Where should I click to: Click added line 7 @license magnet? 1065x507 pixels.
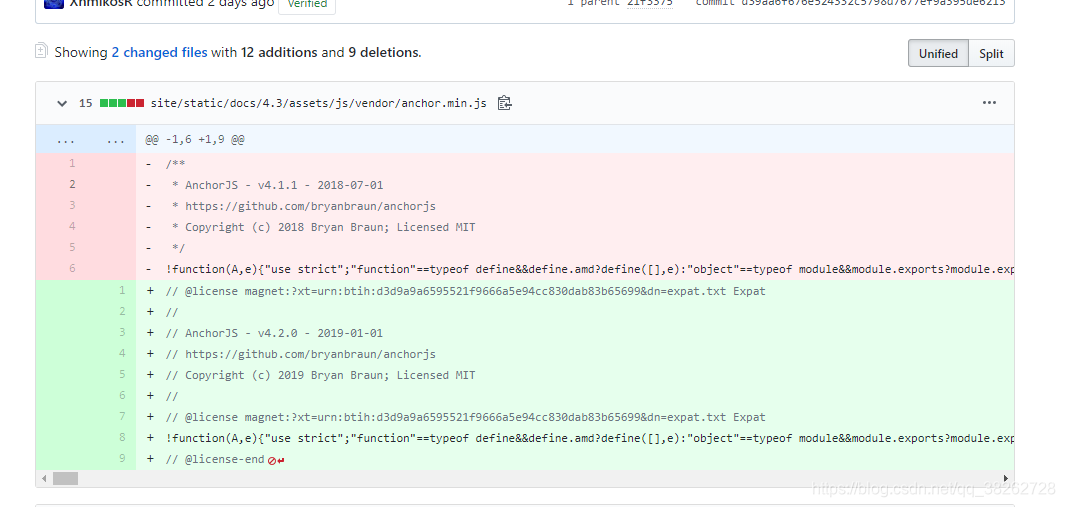[465, 417]
